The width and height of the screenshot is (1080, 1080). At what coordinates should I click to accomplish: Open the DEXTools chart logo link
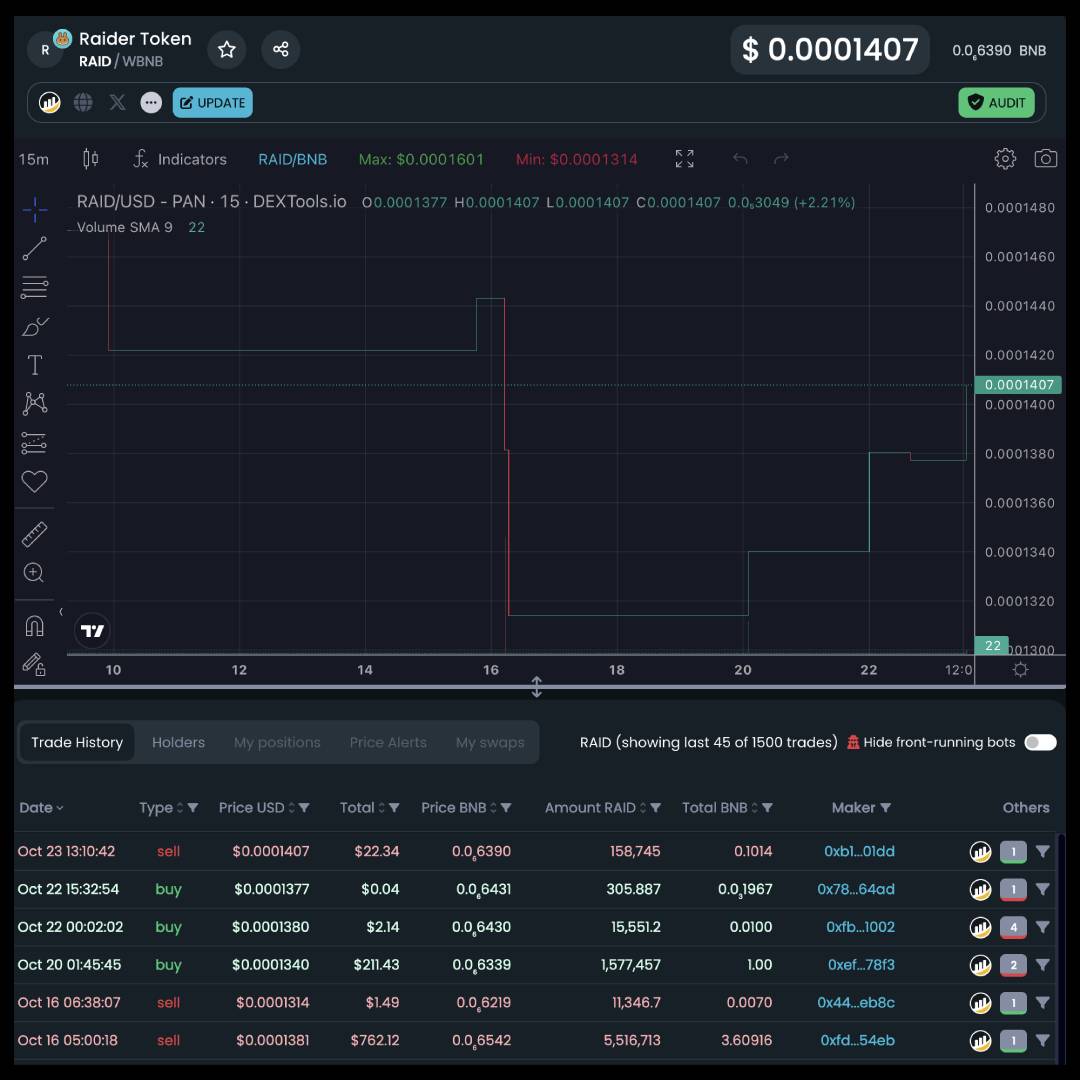click(x=50, y=103)
